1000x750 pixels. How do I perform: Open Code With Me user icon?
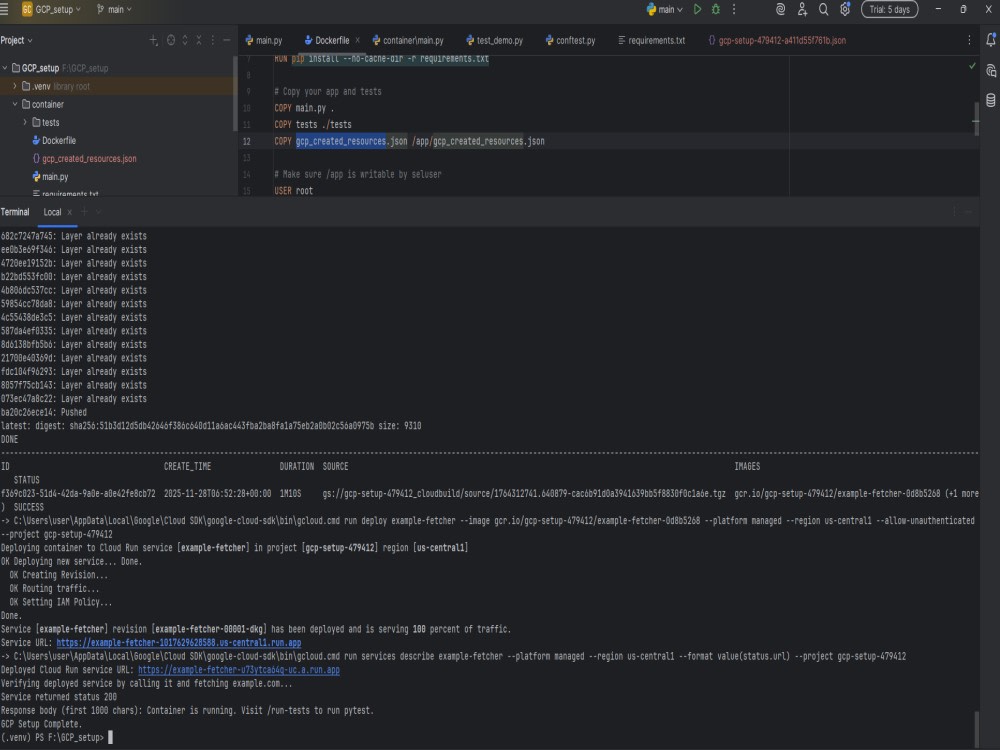[x=802, y=10]
